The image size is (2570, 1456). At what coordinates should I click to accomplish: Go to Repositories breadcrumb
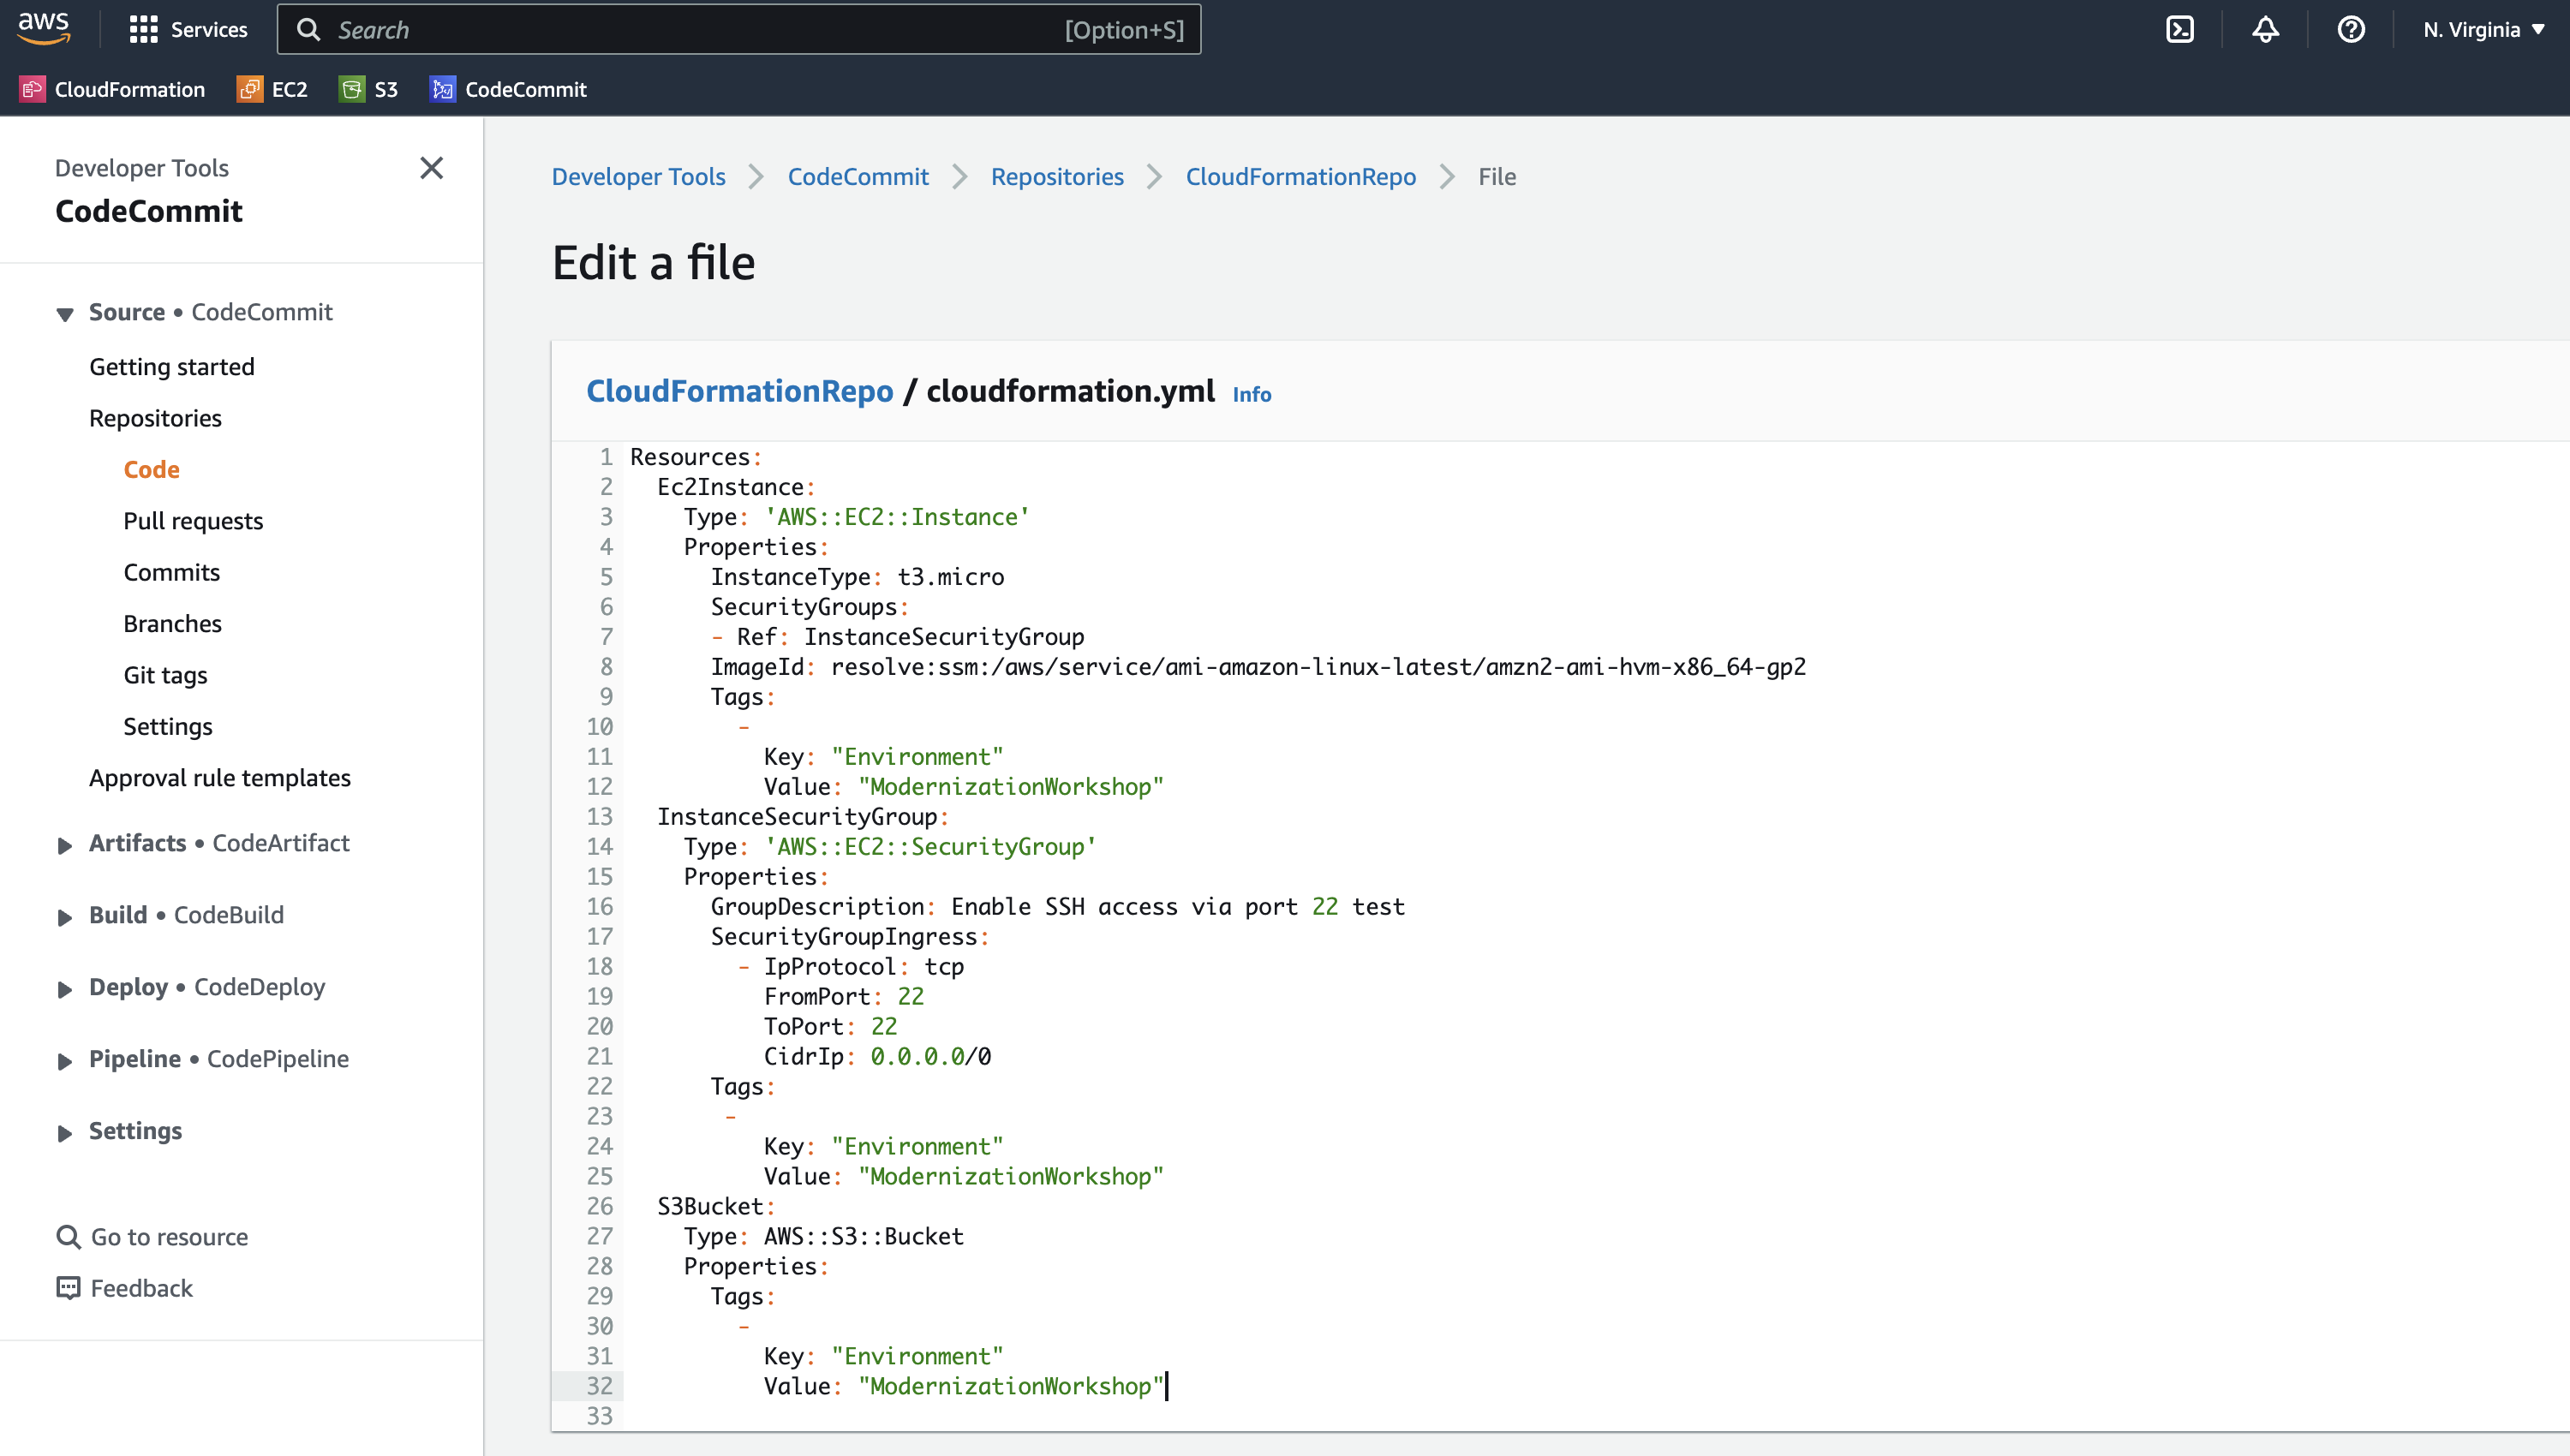point(1057,177)
